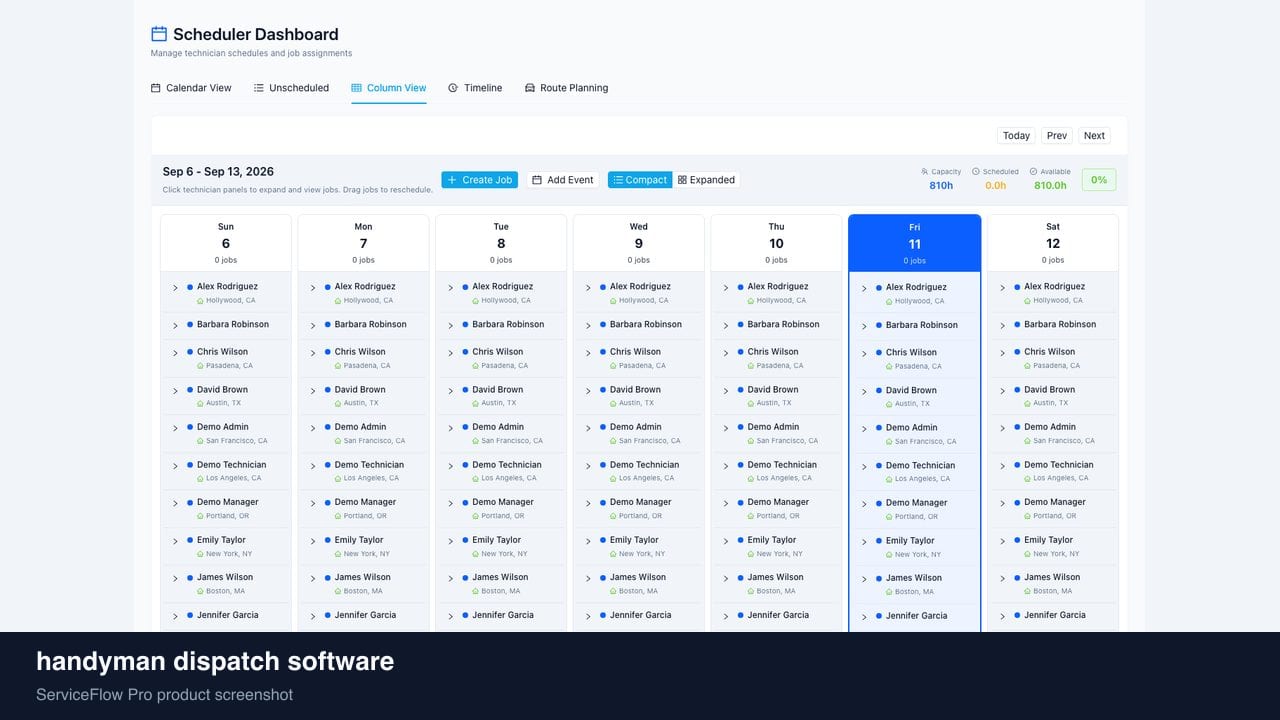Switch to the Timeline tab
This screenshot has height=720, width=1280.
(475, 88)
